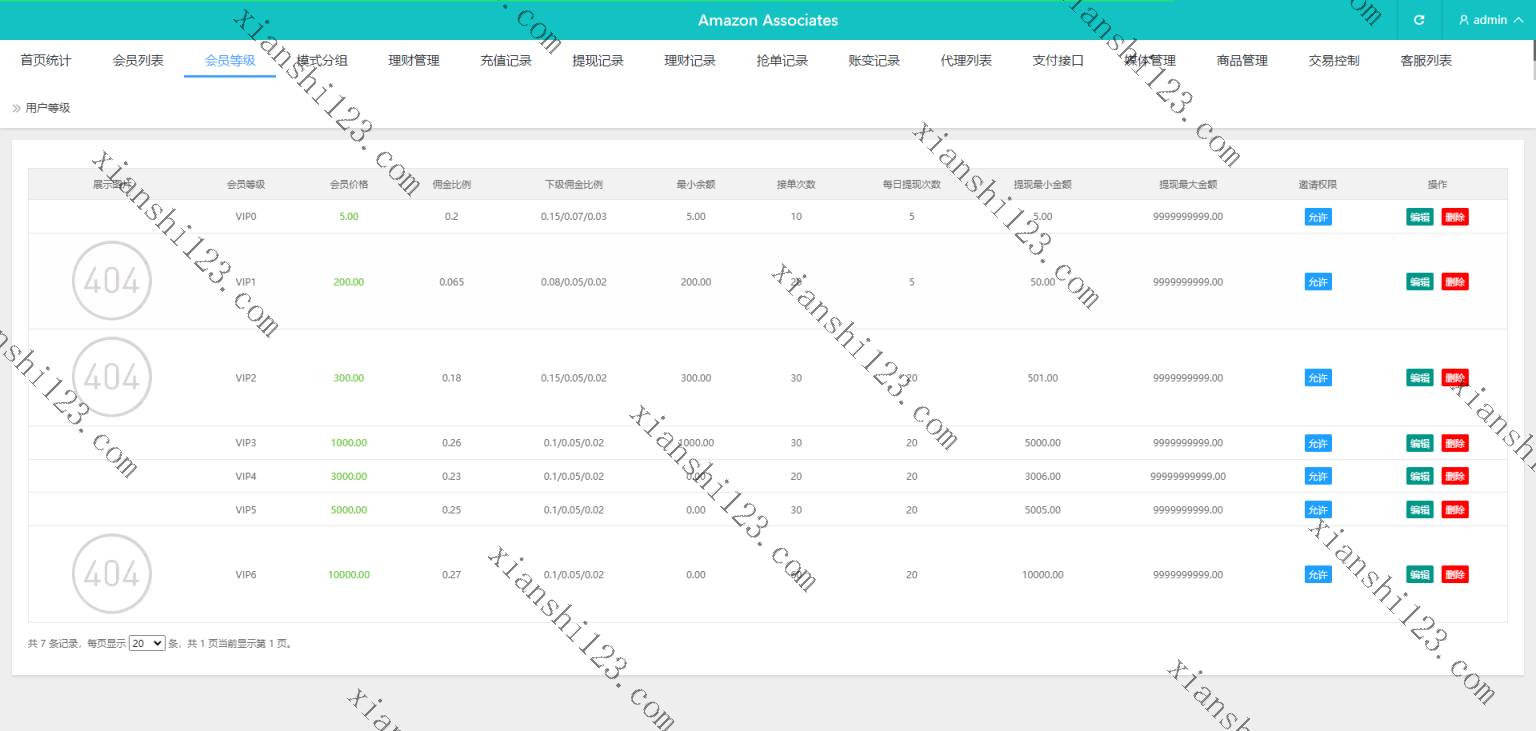1536x731 pixels.
Task: Switch to the 提现记录 tab
Action: [x=598, y=61]
